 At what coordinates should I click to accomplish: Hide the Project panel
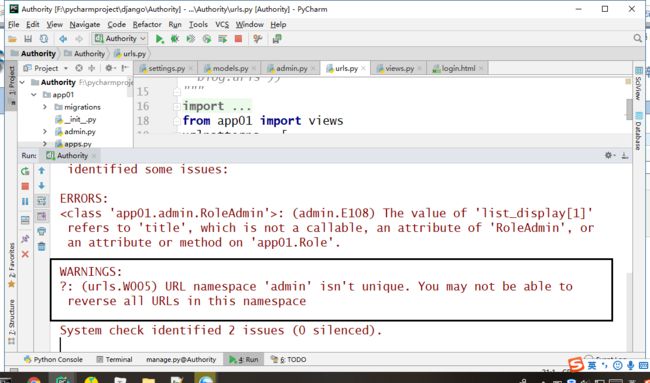[125, 68]
